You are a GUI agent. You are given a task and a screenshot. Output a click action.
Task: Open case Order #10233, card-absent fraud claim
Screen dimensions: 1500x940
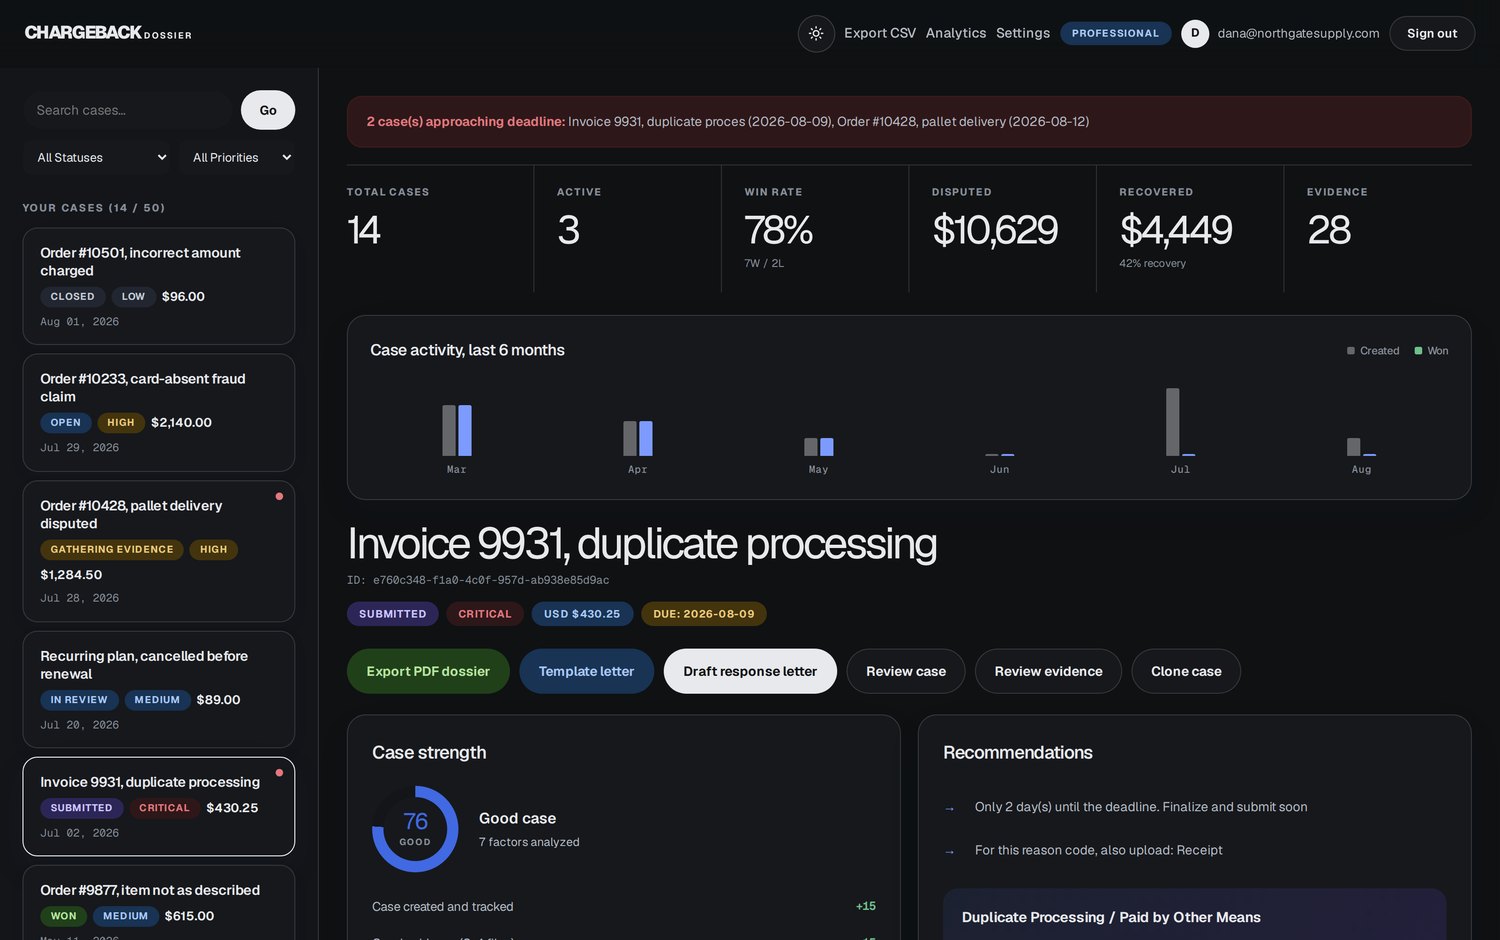click(x=159, y=412)
